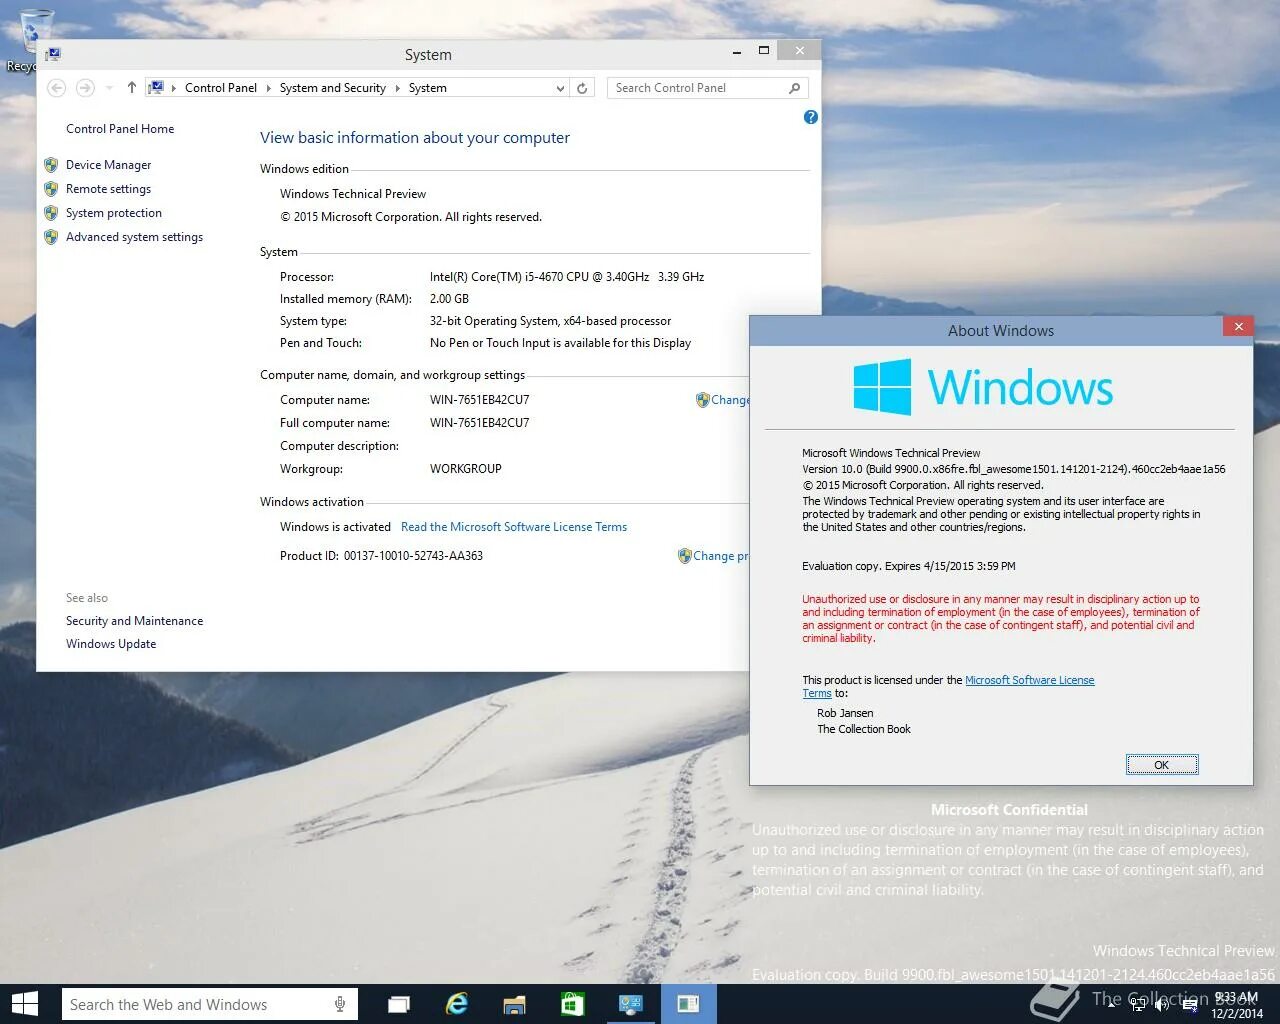Select System and Security breadcrumb
1280x1024 pixels.
pos(332,88)
